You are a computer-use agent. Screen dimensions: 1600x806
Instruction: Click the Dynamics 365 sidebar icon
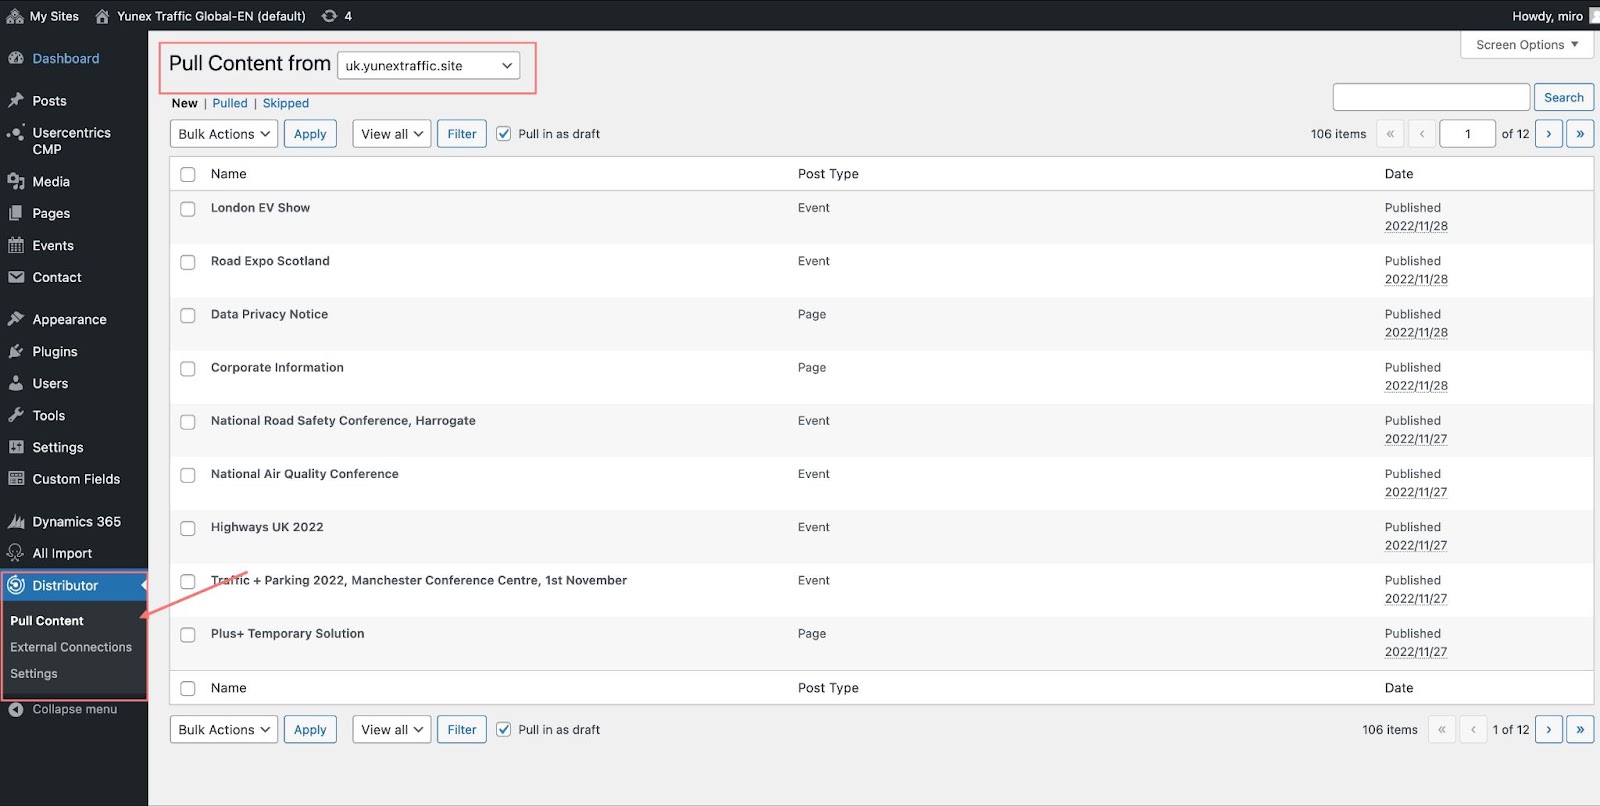(x=16, y=522)
